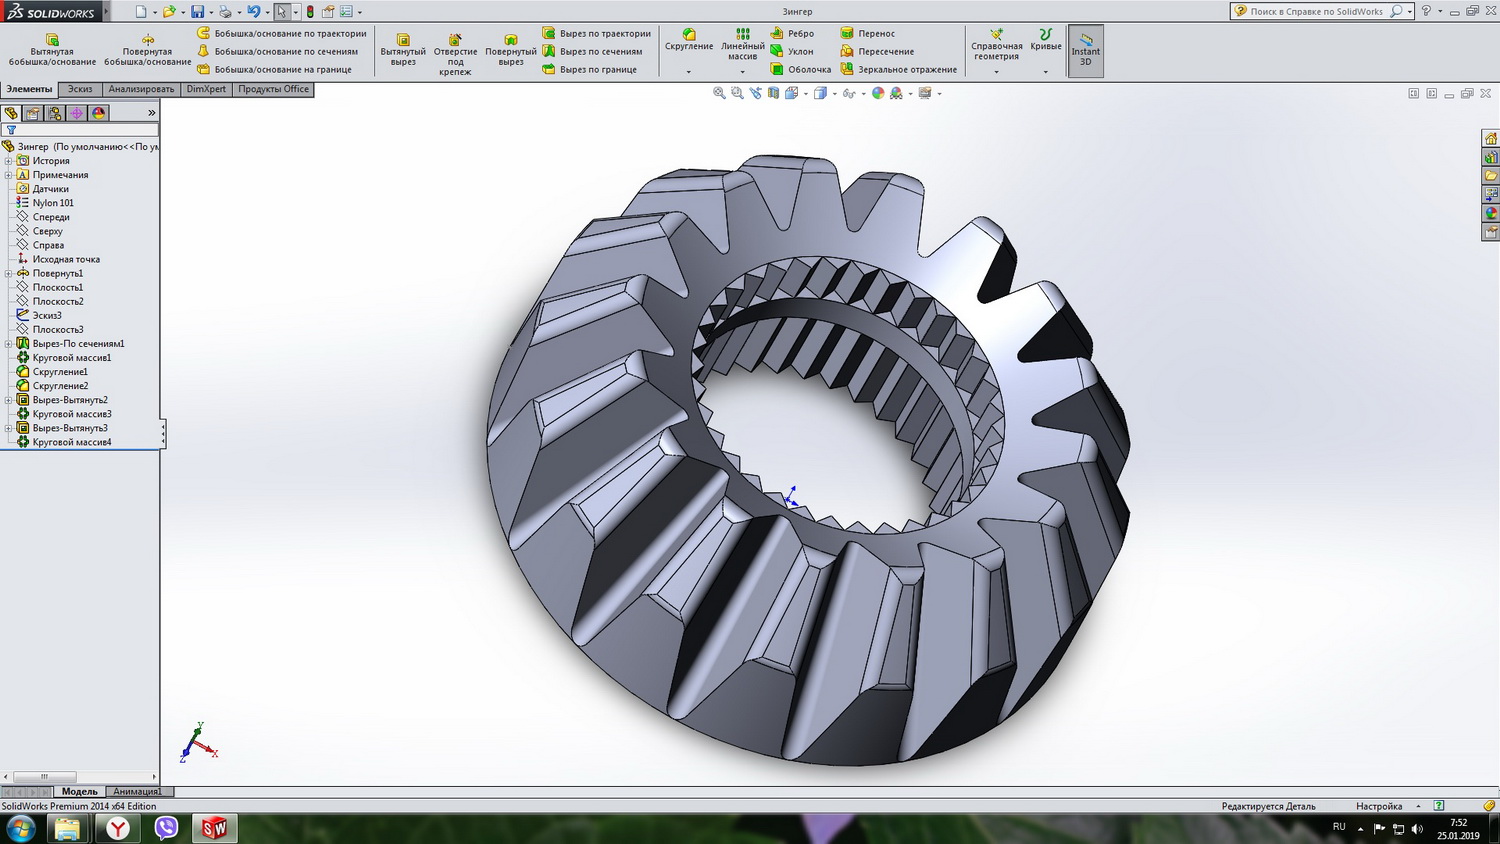Choose Вырез по траектории
This screenshot has height=844, width=1500.
pyautogui.click(x=596, y=33)
